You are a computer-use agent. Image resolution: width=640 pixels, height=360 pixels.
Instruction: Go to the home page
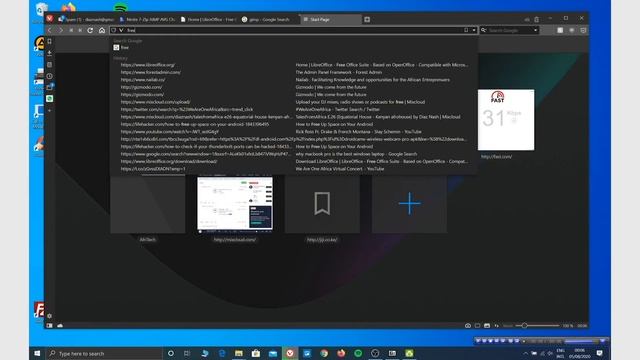pos(102,30)
